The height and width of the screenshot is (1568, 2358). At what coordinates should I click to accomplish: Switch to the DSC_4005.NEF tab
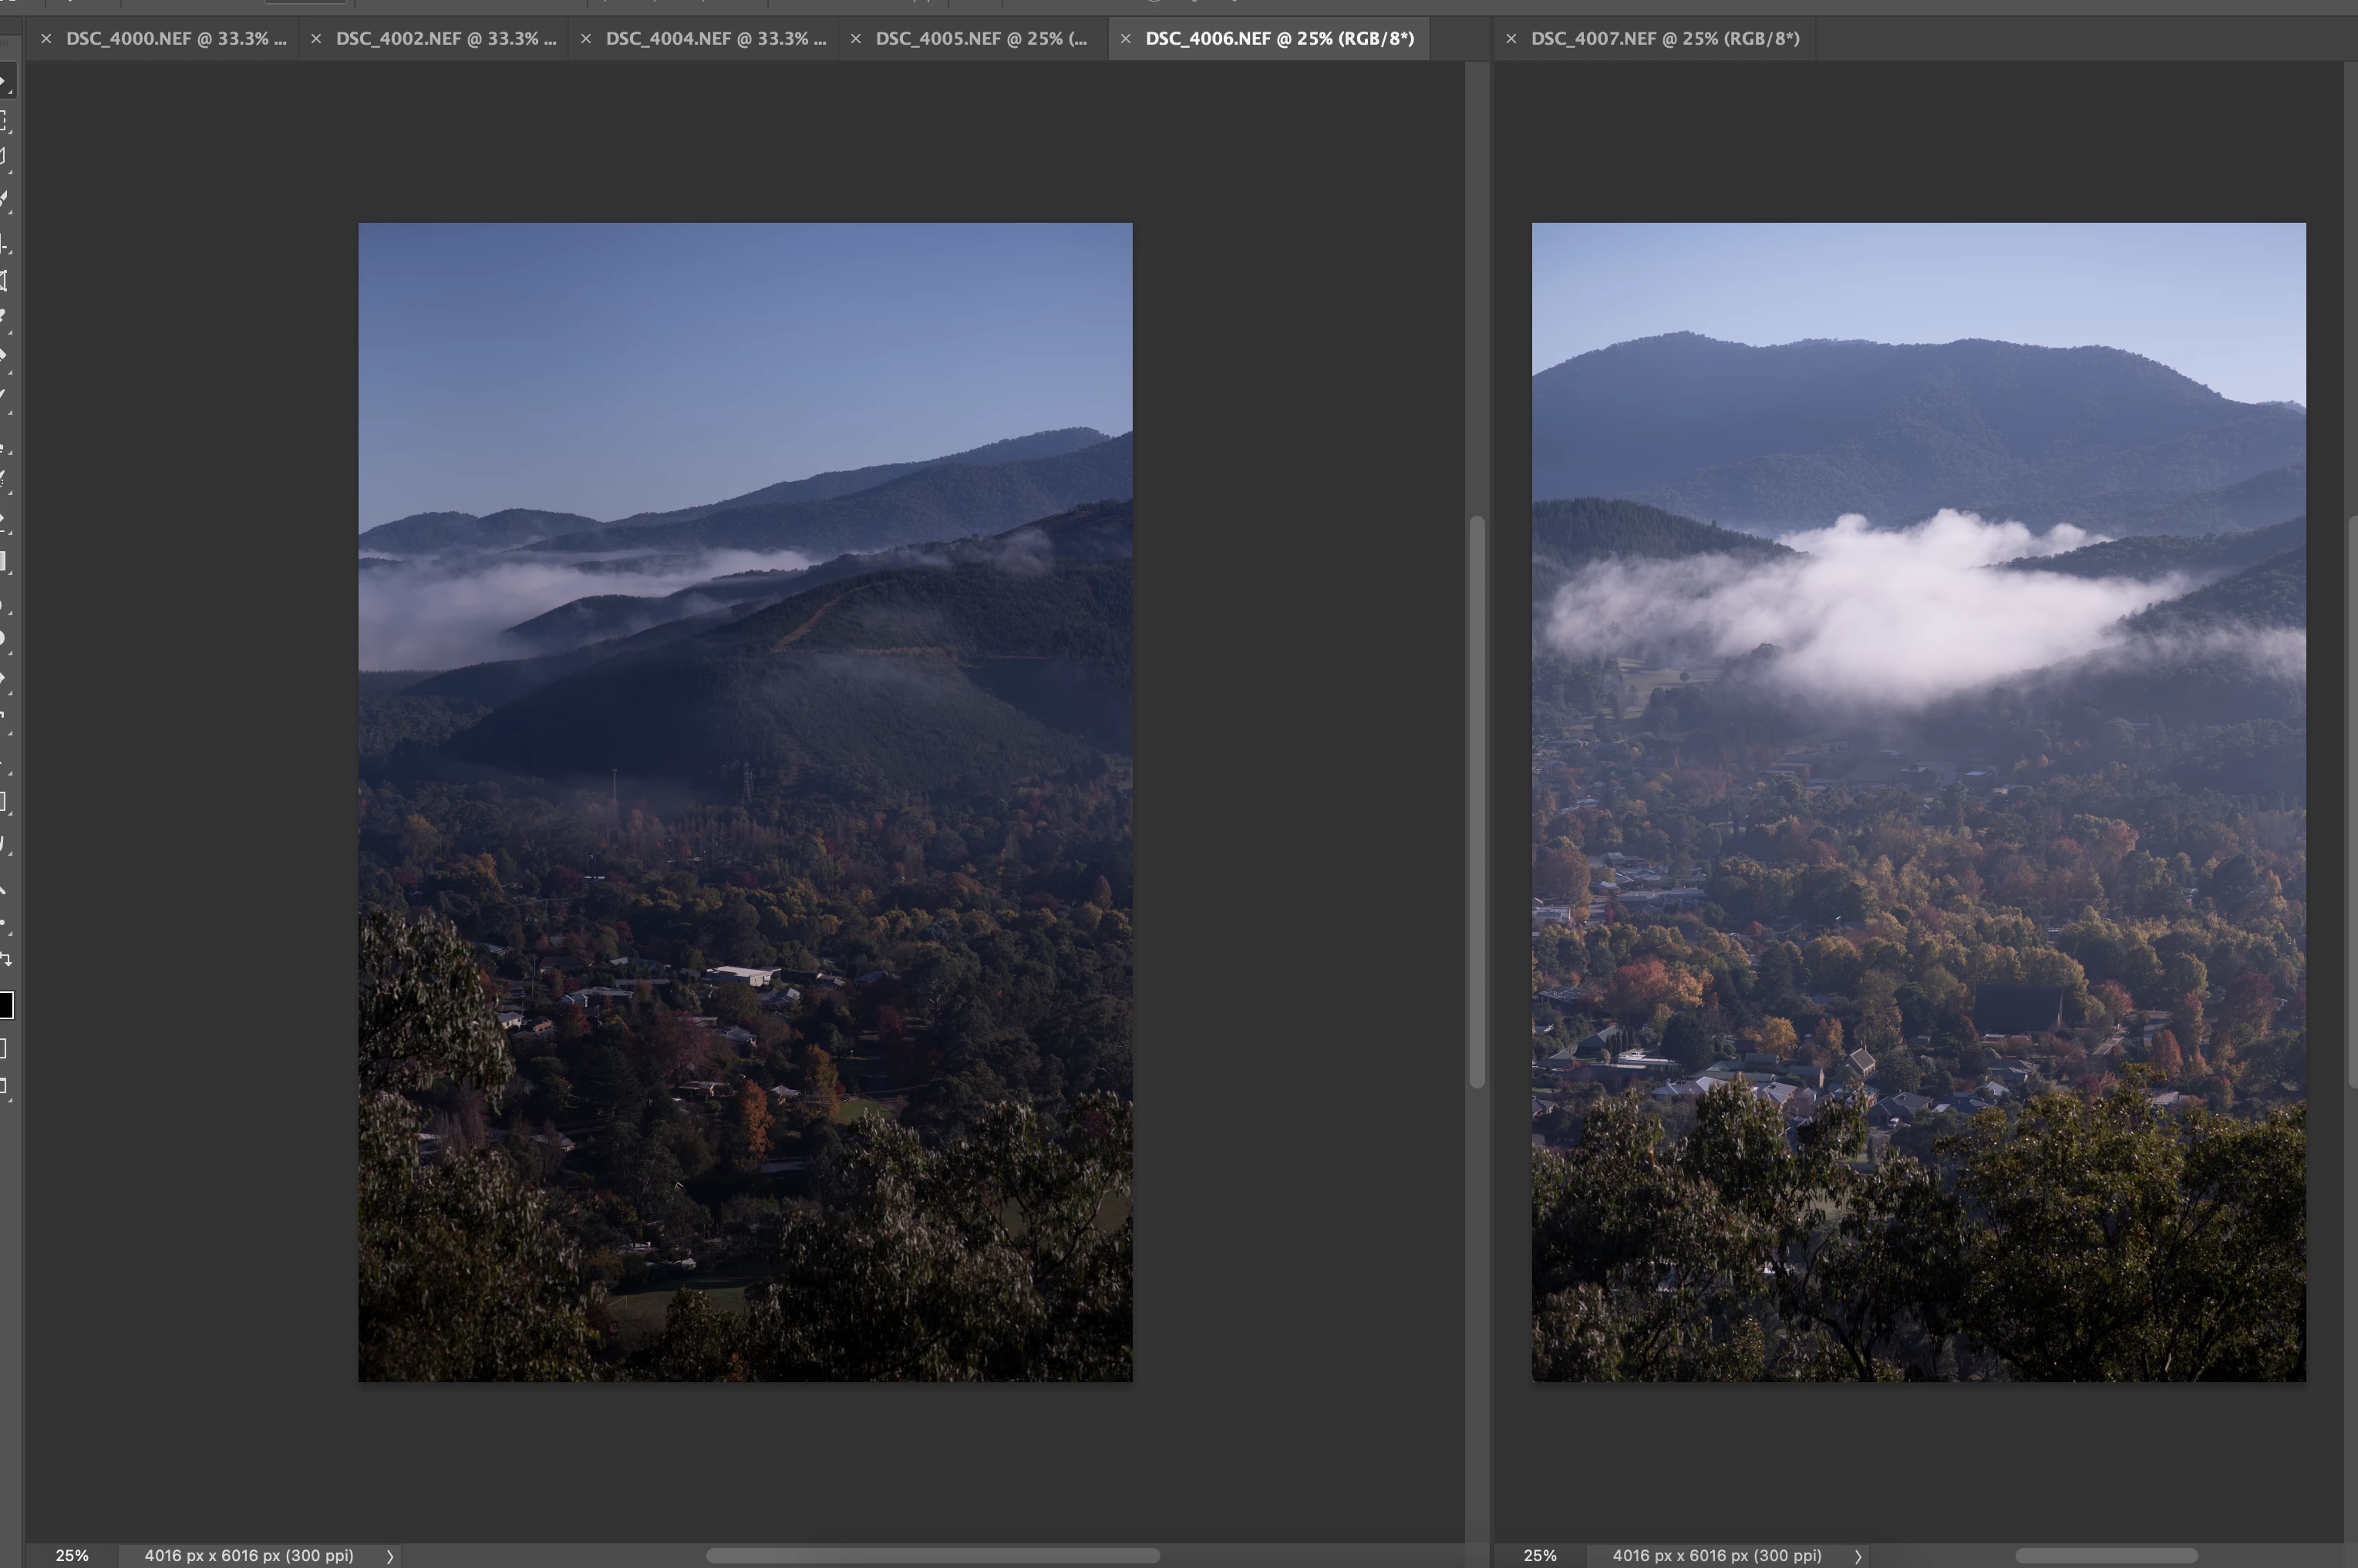pyautogui.click(x=981, y=39)
